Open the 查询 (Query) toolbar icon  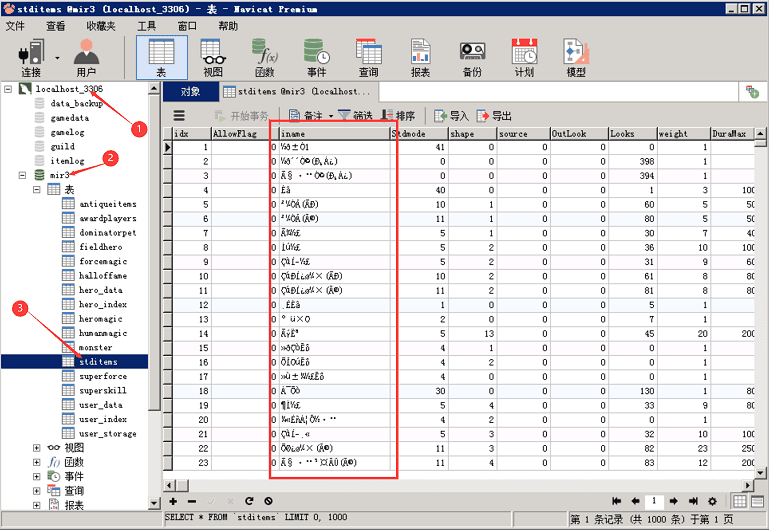[x=368, y=57]
